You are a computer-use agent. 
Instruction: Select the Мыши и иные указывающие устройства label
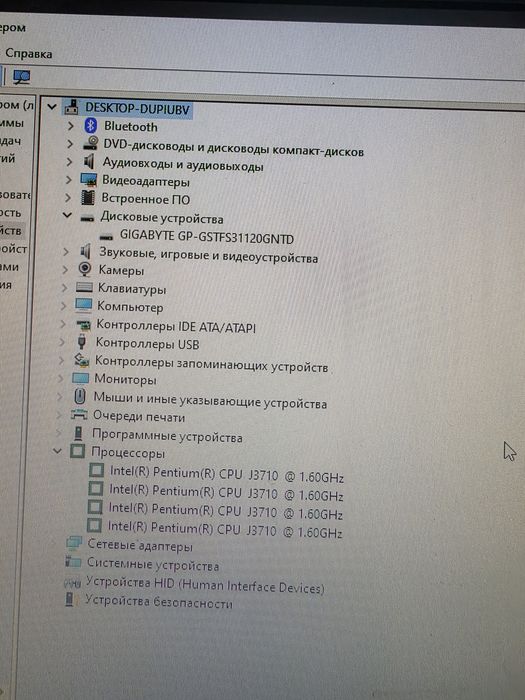(210, 400)
